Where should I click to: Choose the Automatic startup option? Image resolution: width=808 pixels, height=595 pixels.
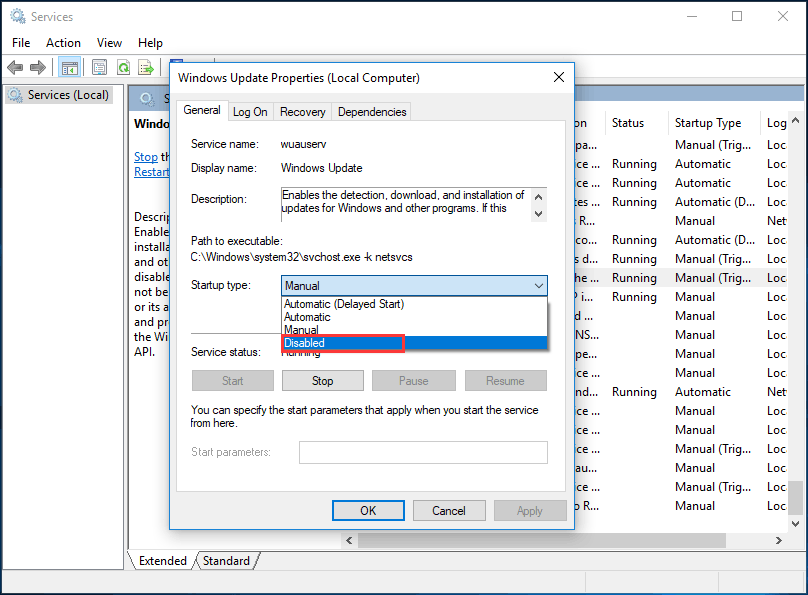(x=414, y=317)
